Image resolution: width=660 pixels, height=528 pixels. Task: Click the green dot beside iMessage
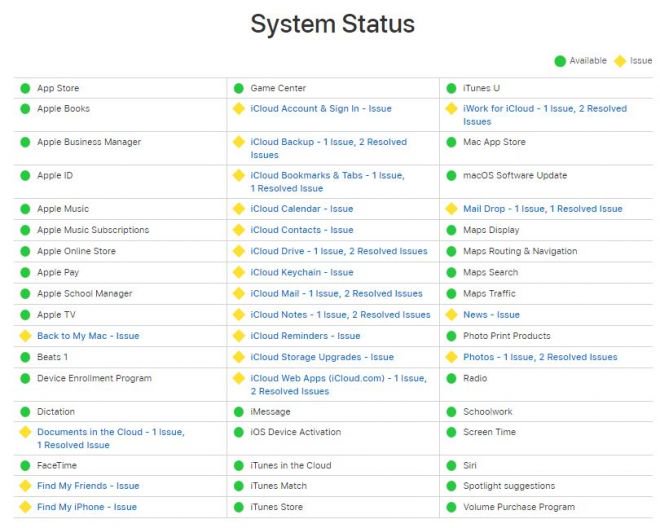(239, 411)
